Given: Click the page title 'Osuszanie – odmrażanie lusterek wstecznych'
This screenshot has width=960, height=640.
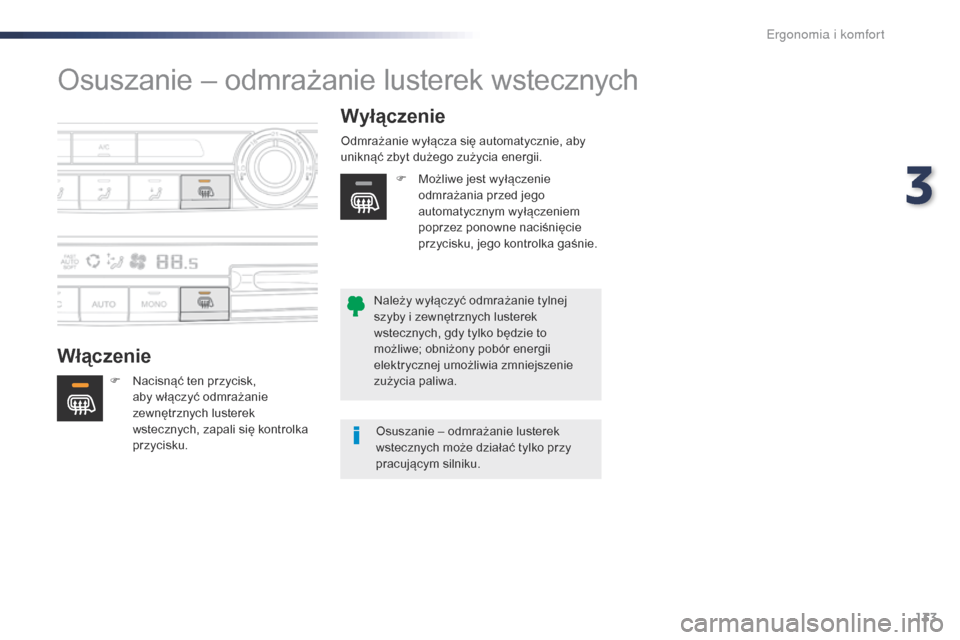Looking at the screenshot, I should (x=348, y=80).
